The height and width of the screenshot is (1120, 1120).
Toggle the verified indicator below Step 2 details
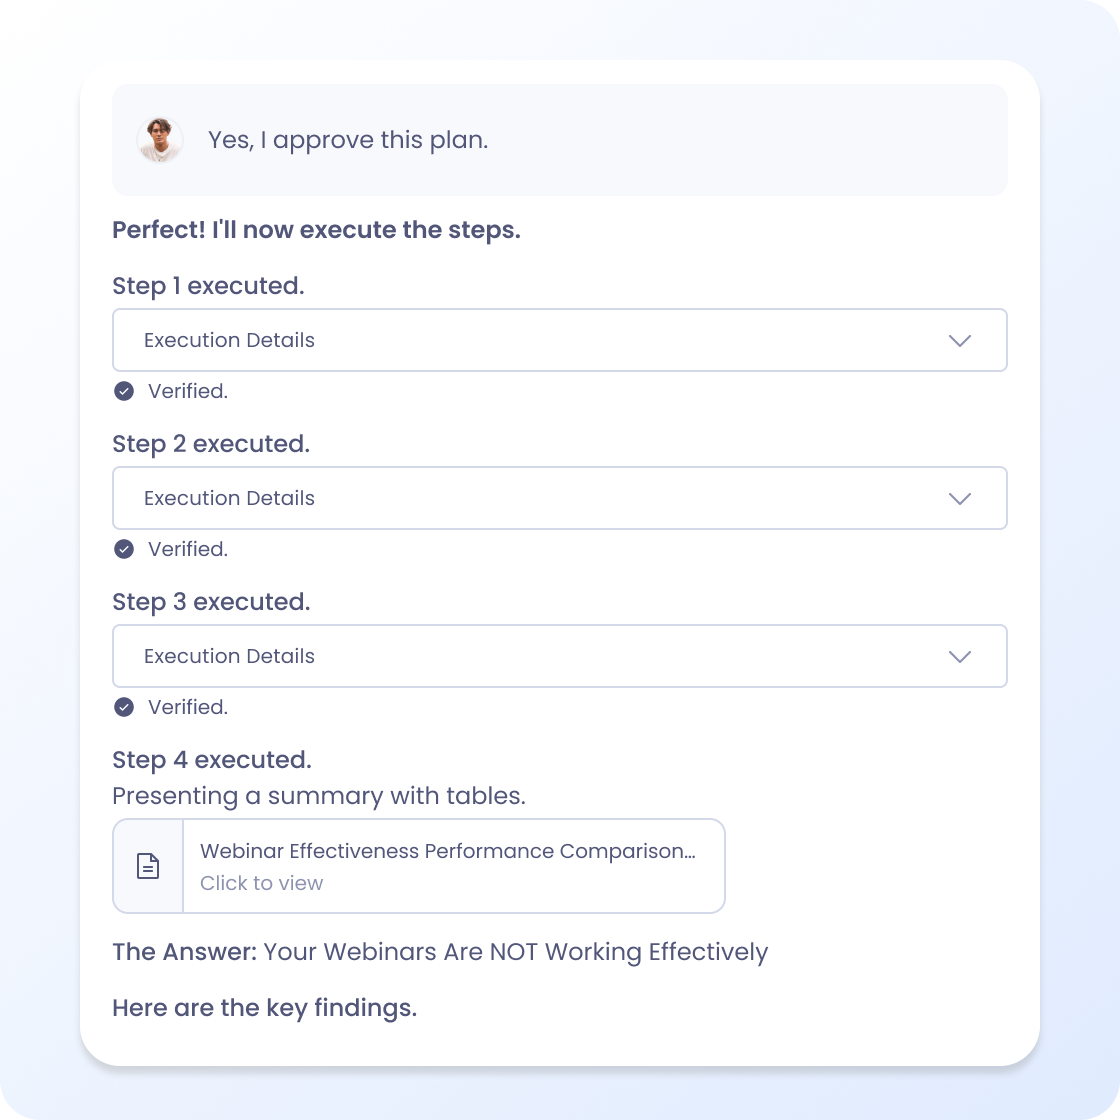coord(124,549)
